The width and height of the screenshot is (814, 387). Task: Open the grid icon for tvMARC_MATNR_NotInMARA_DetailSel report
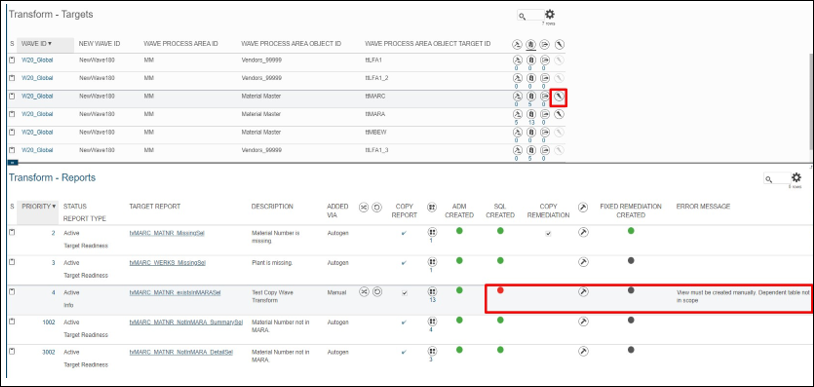click(431, 352)
